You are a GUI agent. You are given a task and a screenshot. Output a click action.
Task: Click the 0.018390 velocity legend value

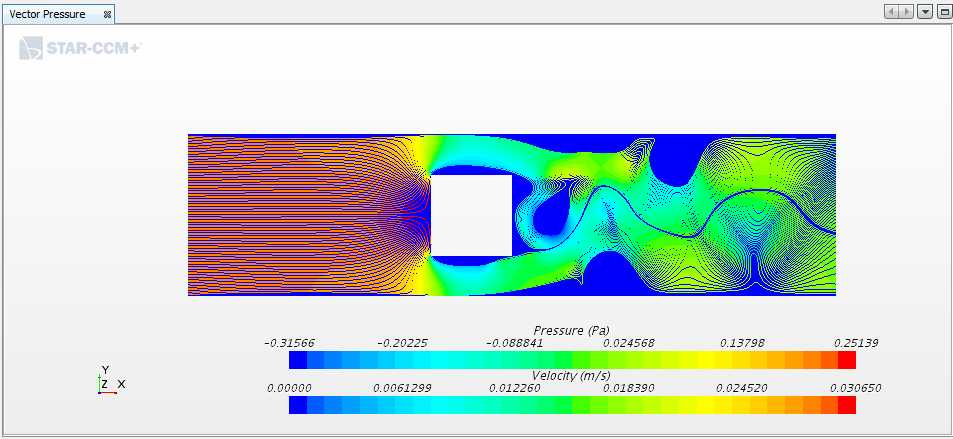pos(628,388)
